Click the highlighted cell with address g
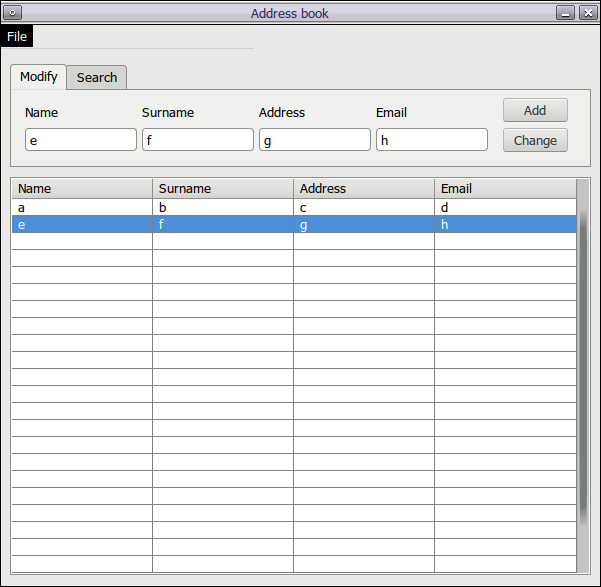The width and height of the screenshot is (601, 587). 364,224
